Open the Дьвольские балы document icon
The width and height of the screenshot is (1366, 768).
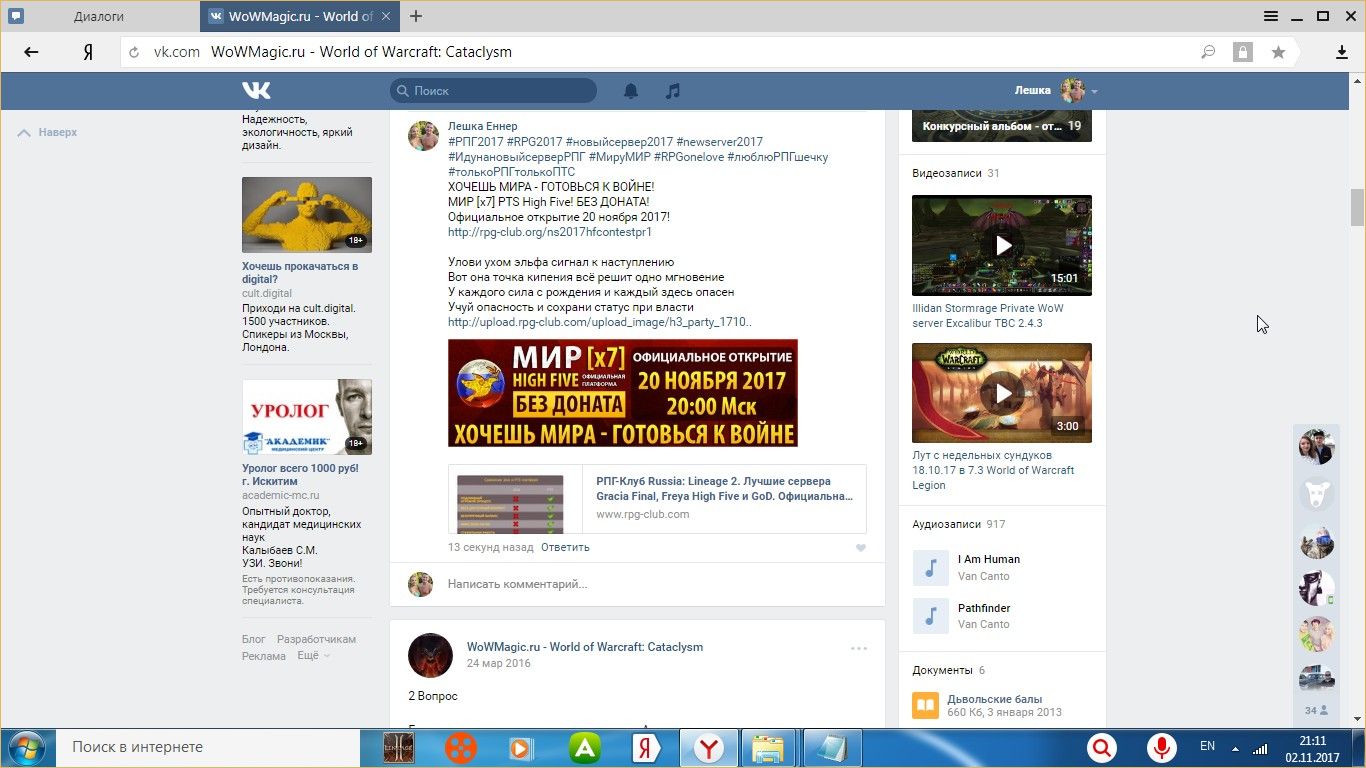926,706
